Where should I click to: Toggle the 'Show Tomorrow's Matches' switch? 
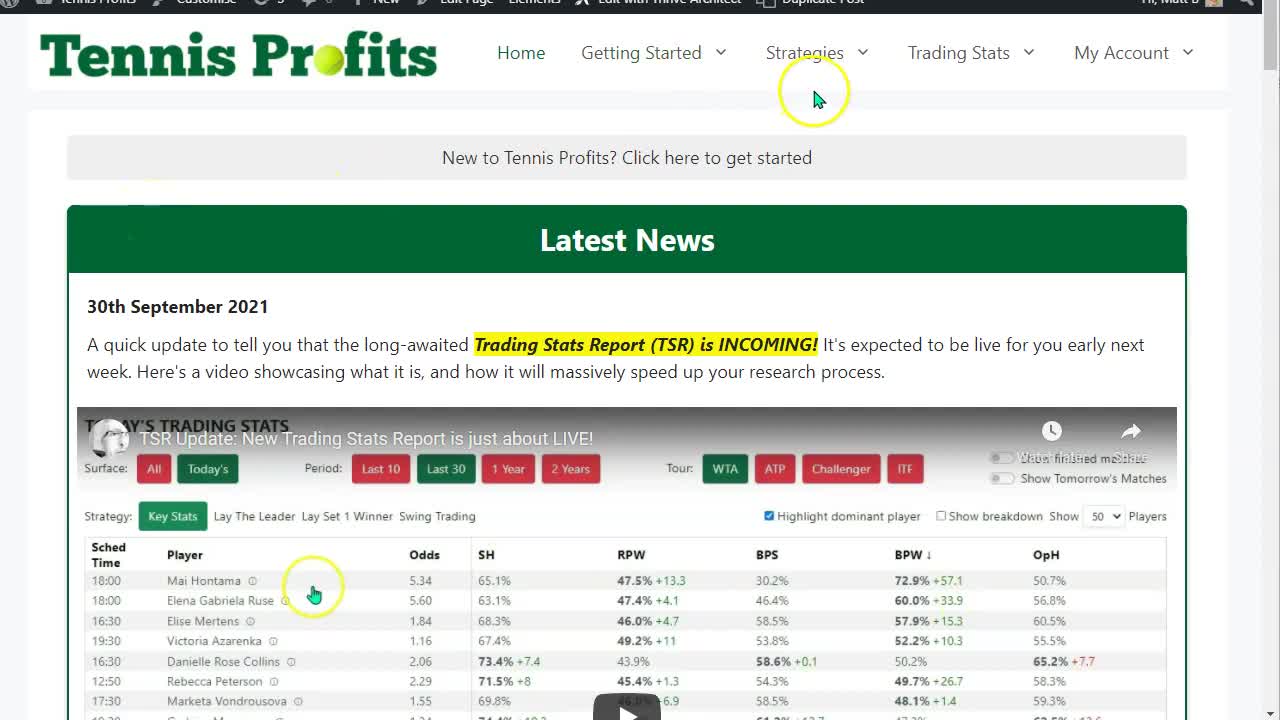tap(1002, 479)
